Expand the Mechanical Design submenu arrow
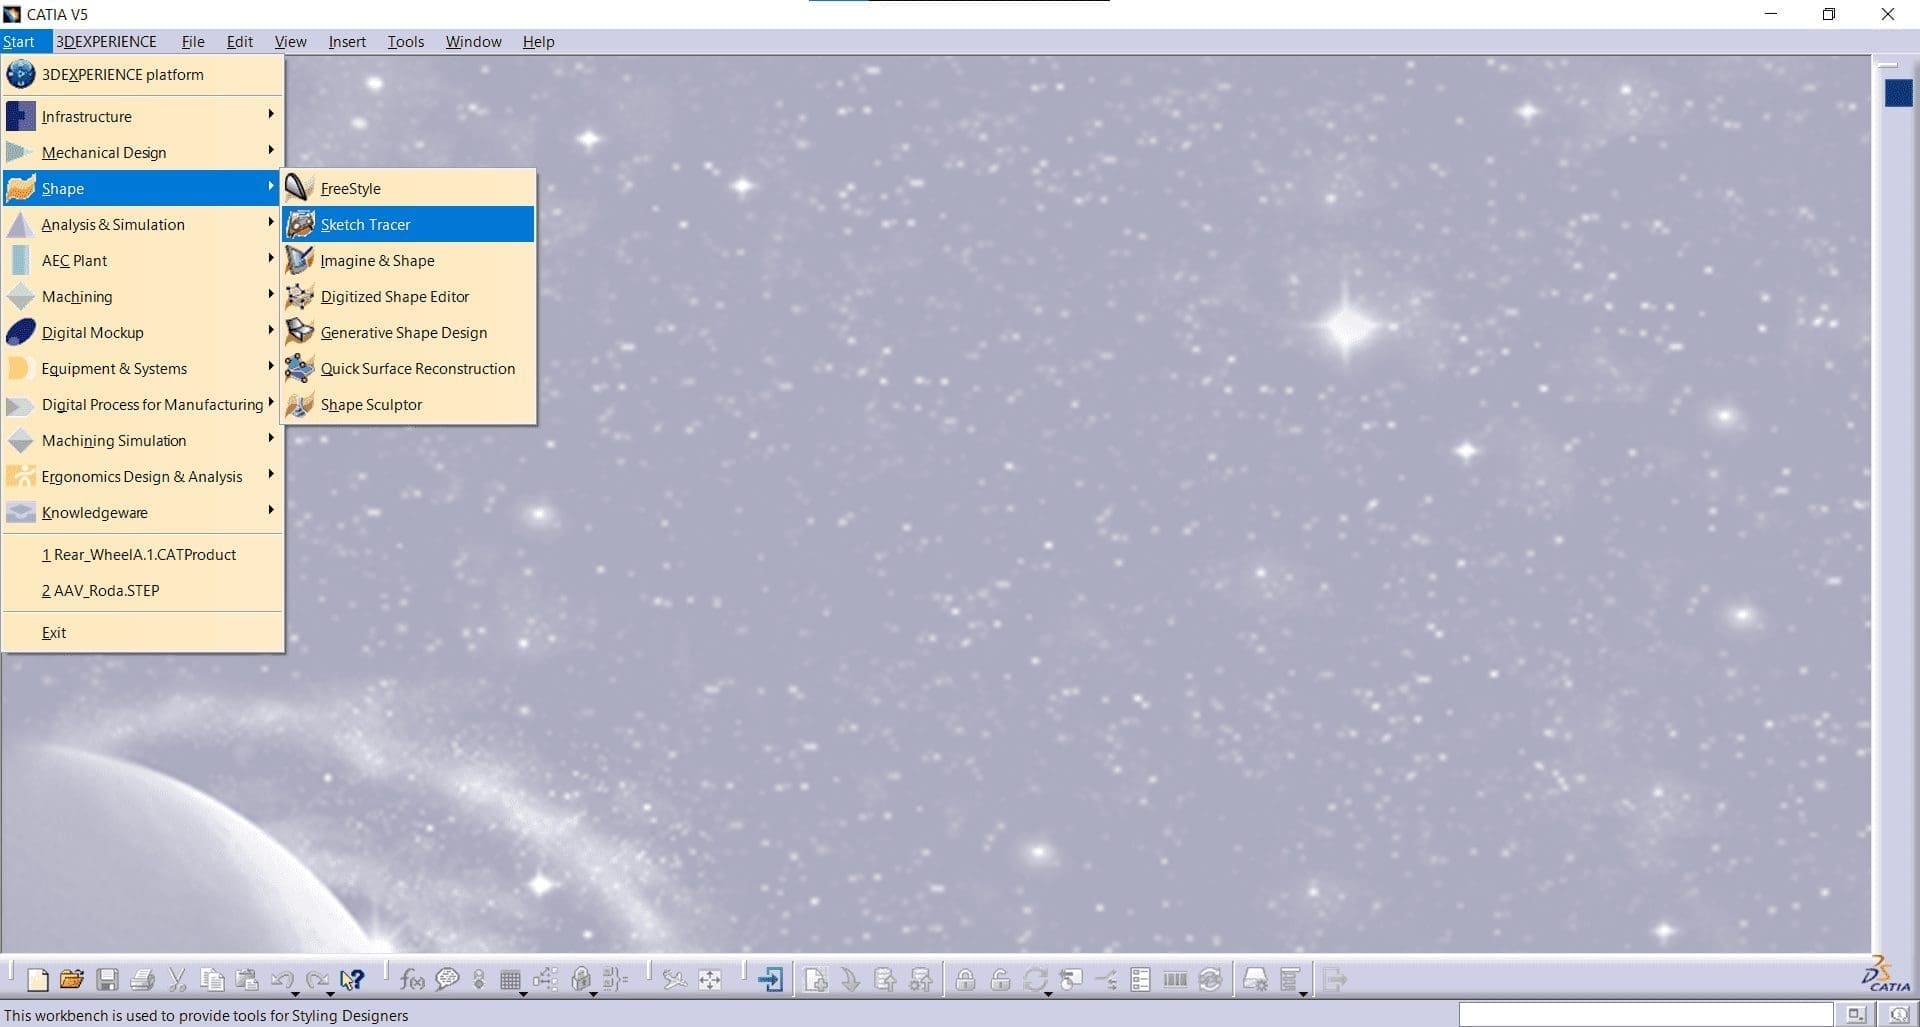The width and height of the screenshot is (1920, 1027). [x=271, y=150]
